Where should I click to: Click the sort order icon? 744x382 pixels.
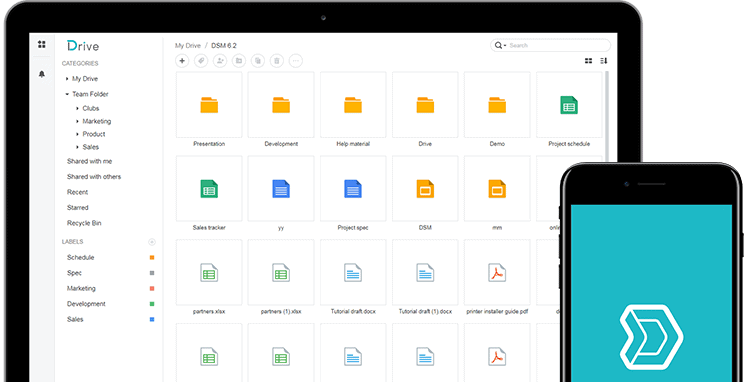[x=604, y=61]
